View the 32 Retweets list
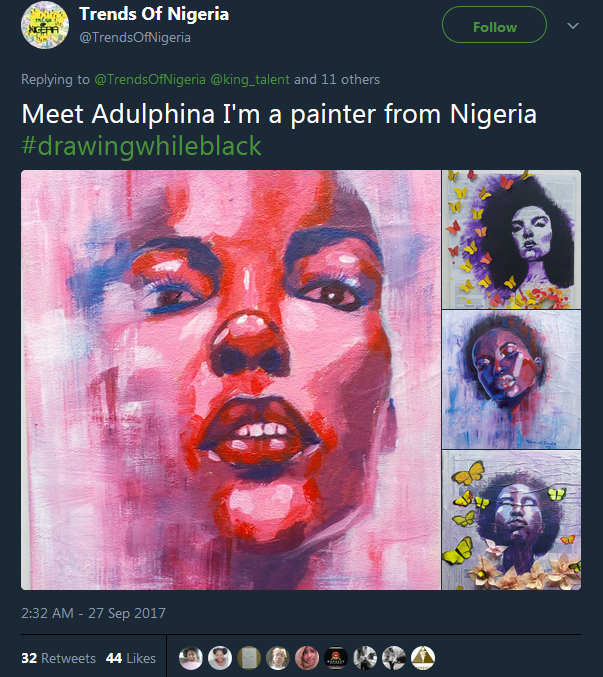Image resolution: width=603 pixels, height=677 pixels. point(59,658)
